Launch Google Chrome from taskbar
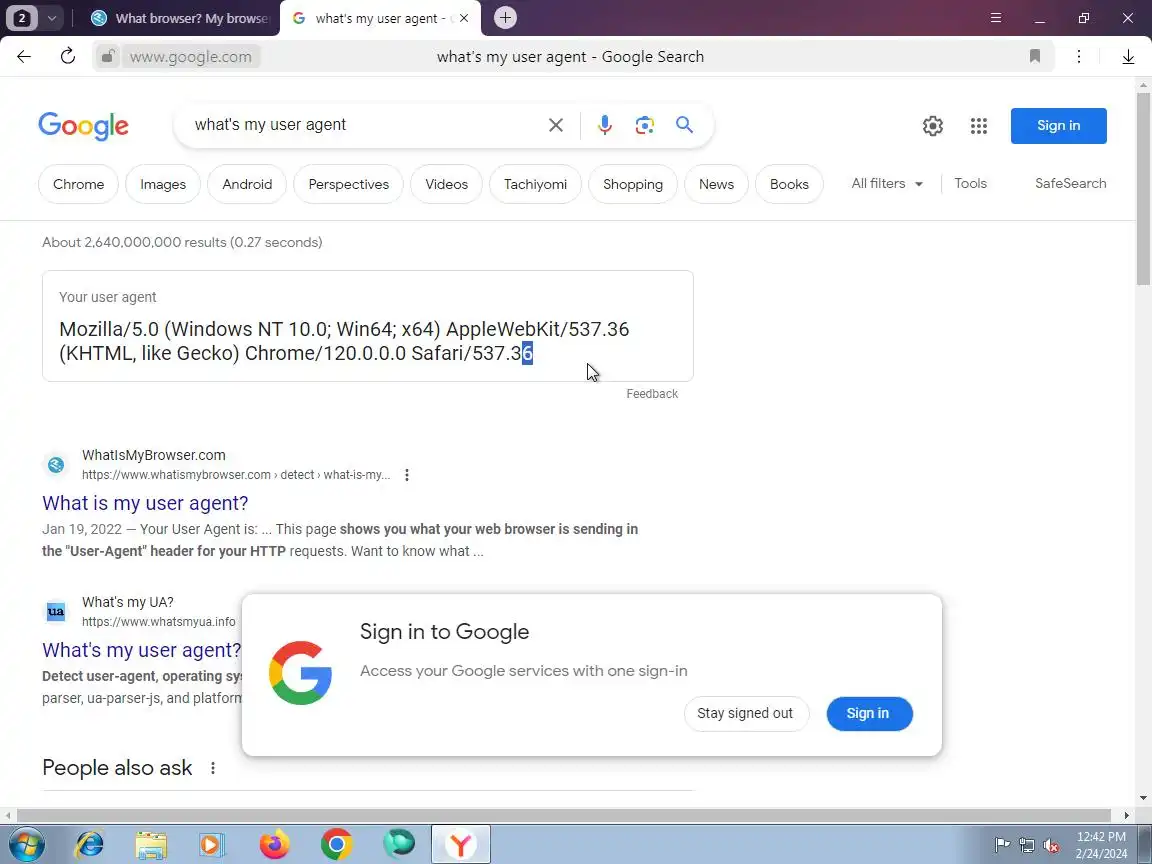Viewport: 1152px width, 864px height. (336, 844)
